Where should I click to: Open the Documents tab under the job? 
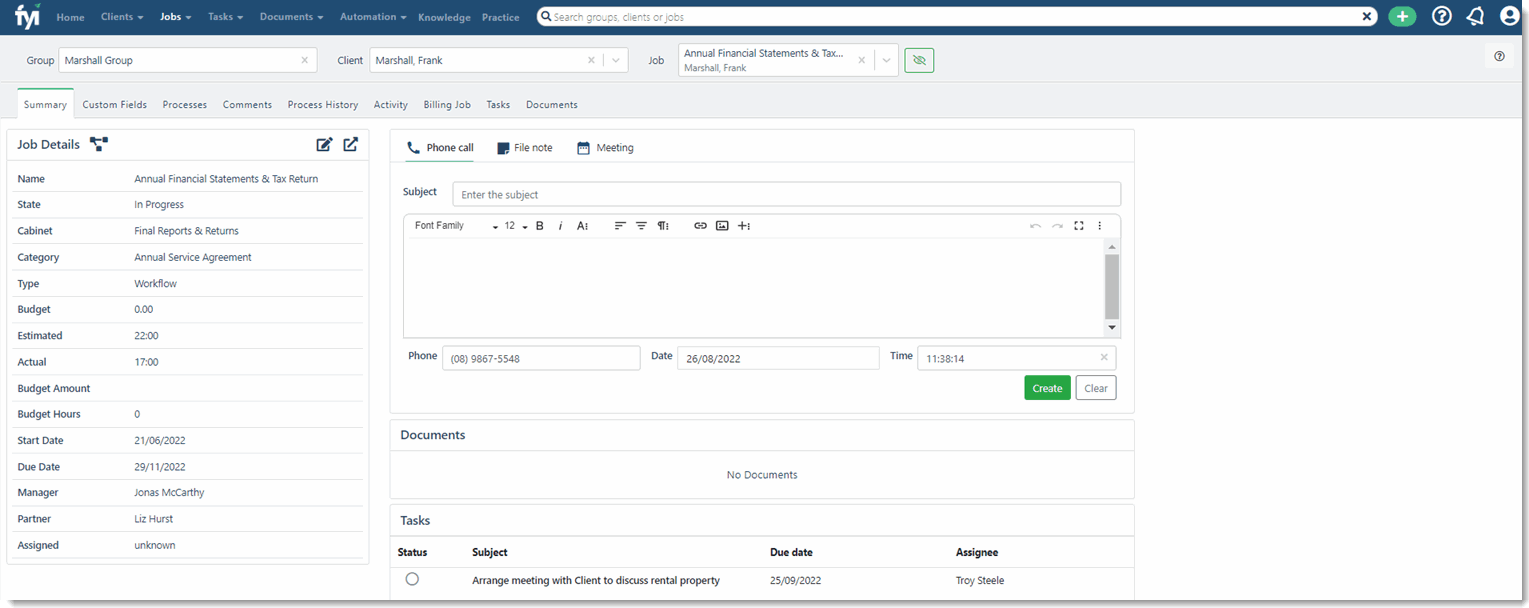(552, 105)
